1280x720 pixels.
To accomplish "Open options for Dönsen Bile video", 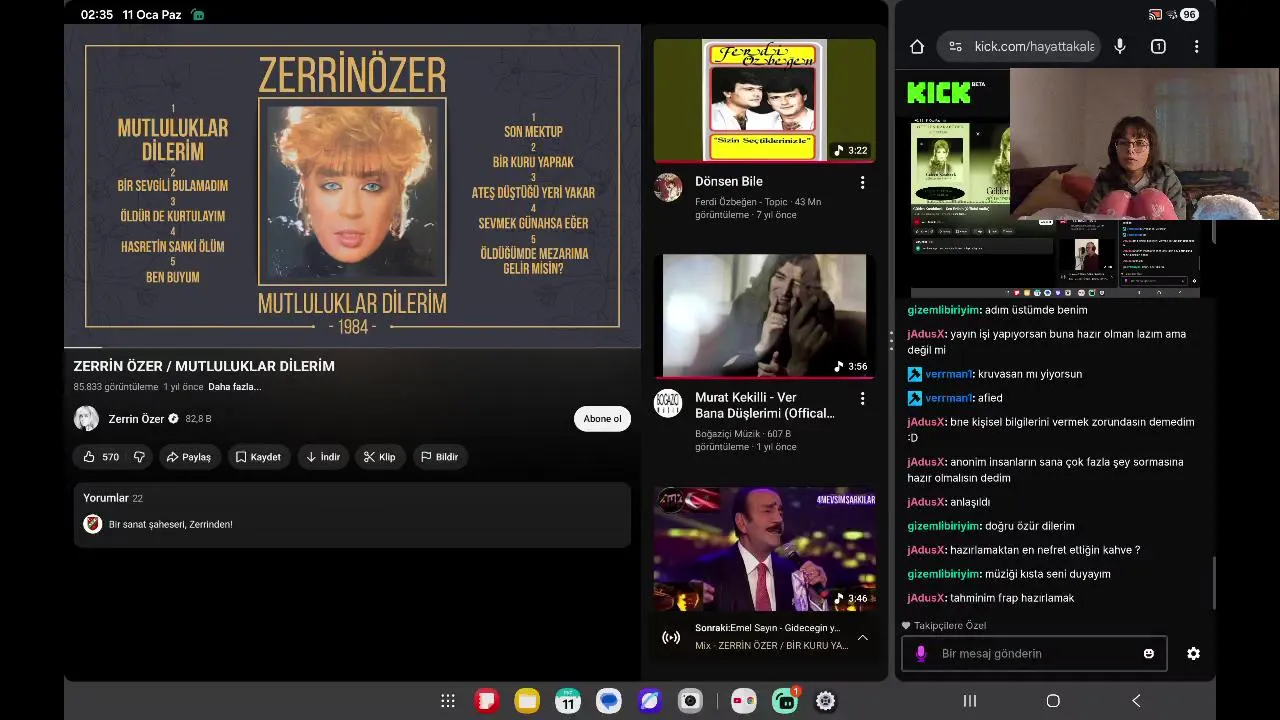I will (x=862, y=182).
